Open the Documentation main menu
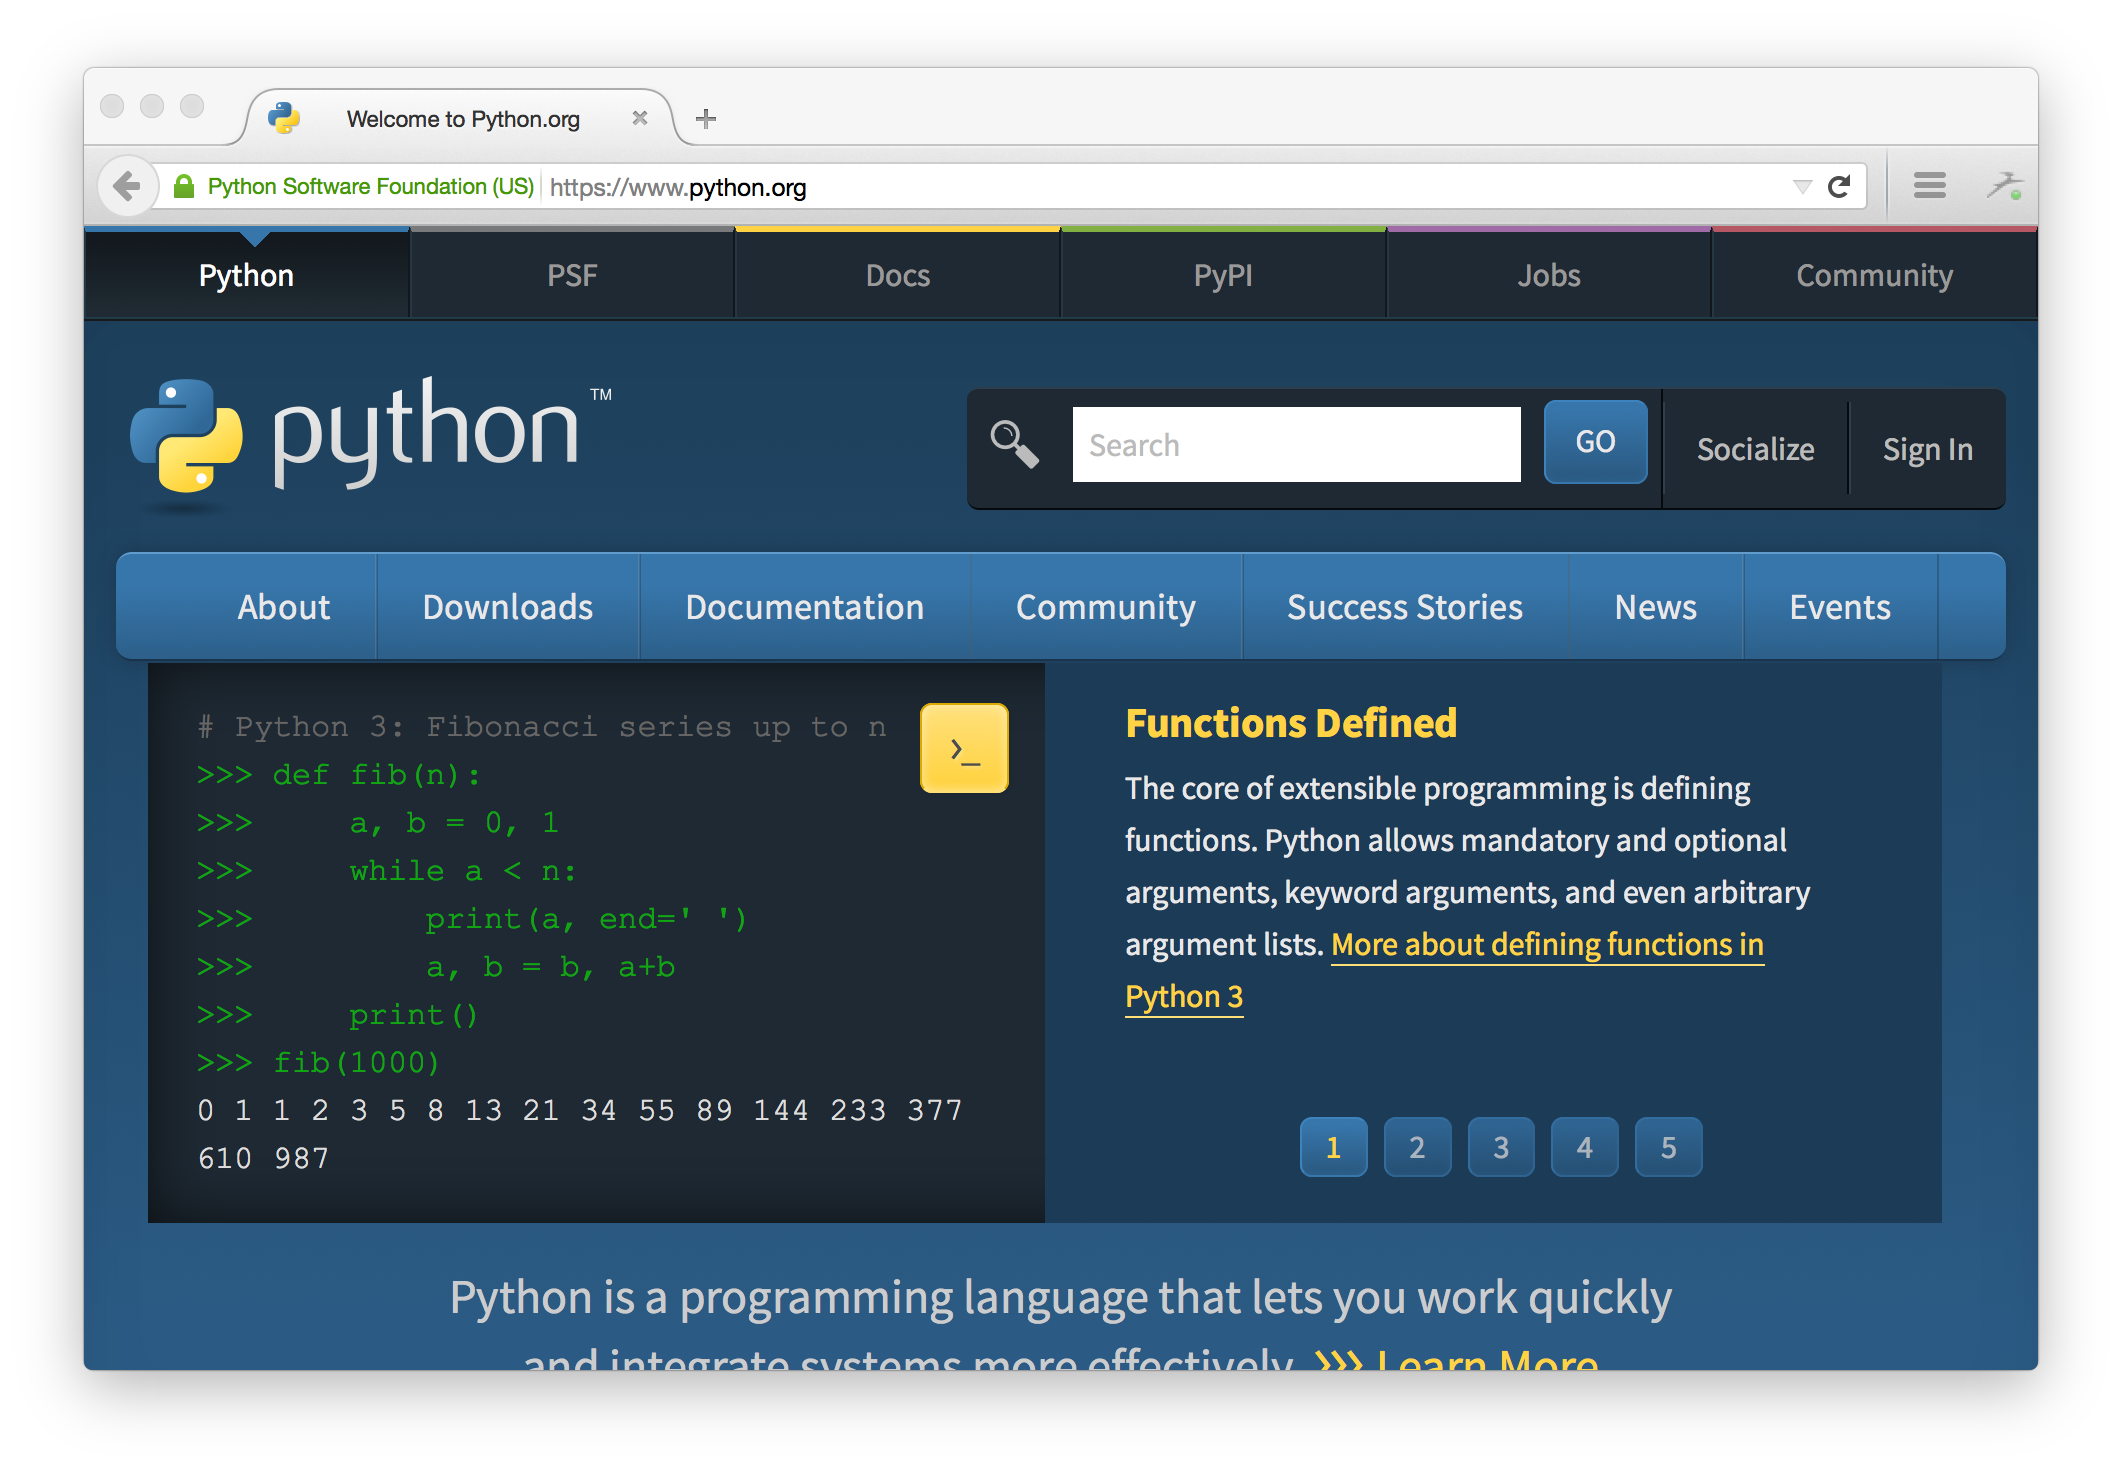Viewport: 2122px width, 1470px height. [804, 607]
